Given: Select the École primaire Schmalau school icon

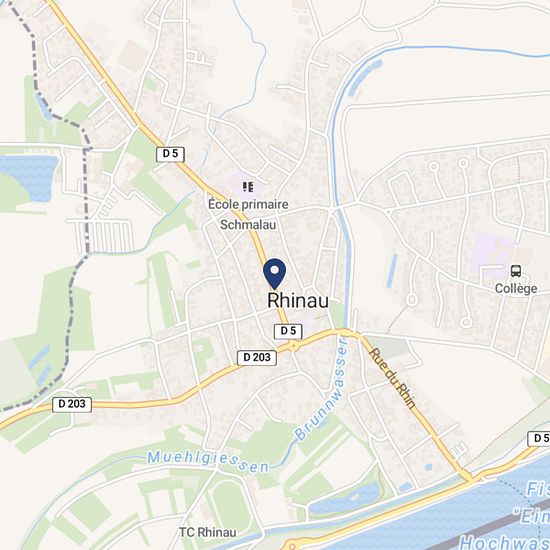Looking at the screenshot, I should click(248, 187).
